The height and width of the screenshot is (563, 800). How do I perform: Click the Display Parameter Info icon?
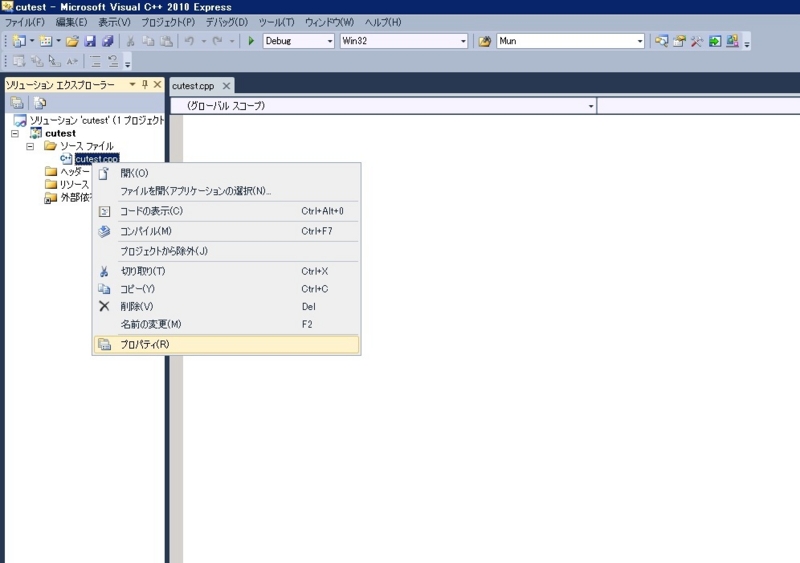(37, 62)
